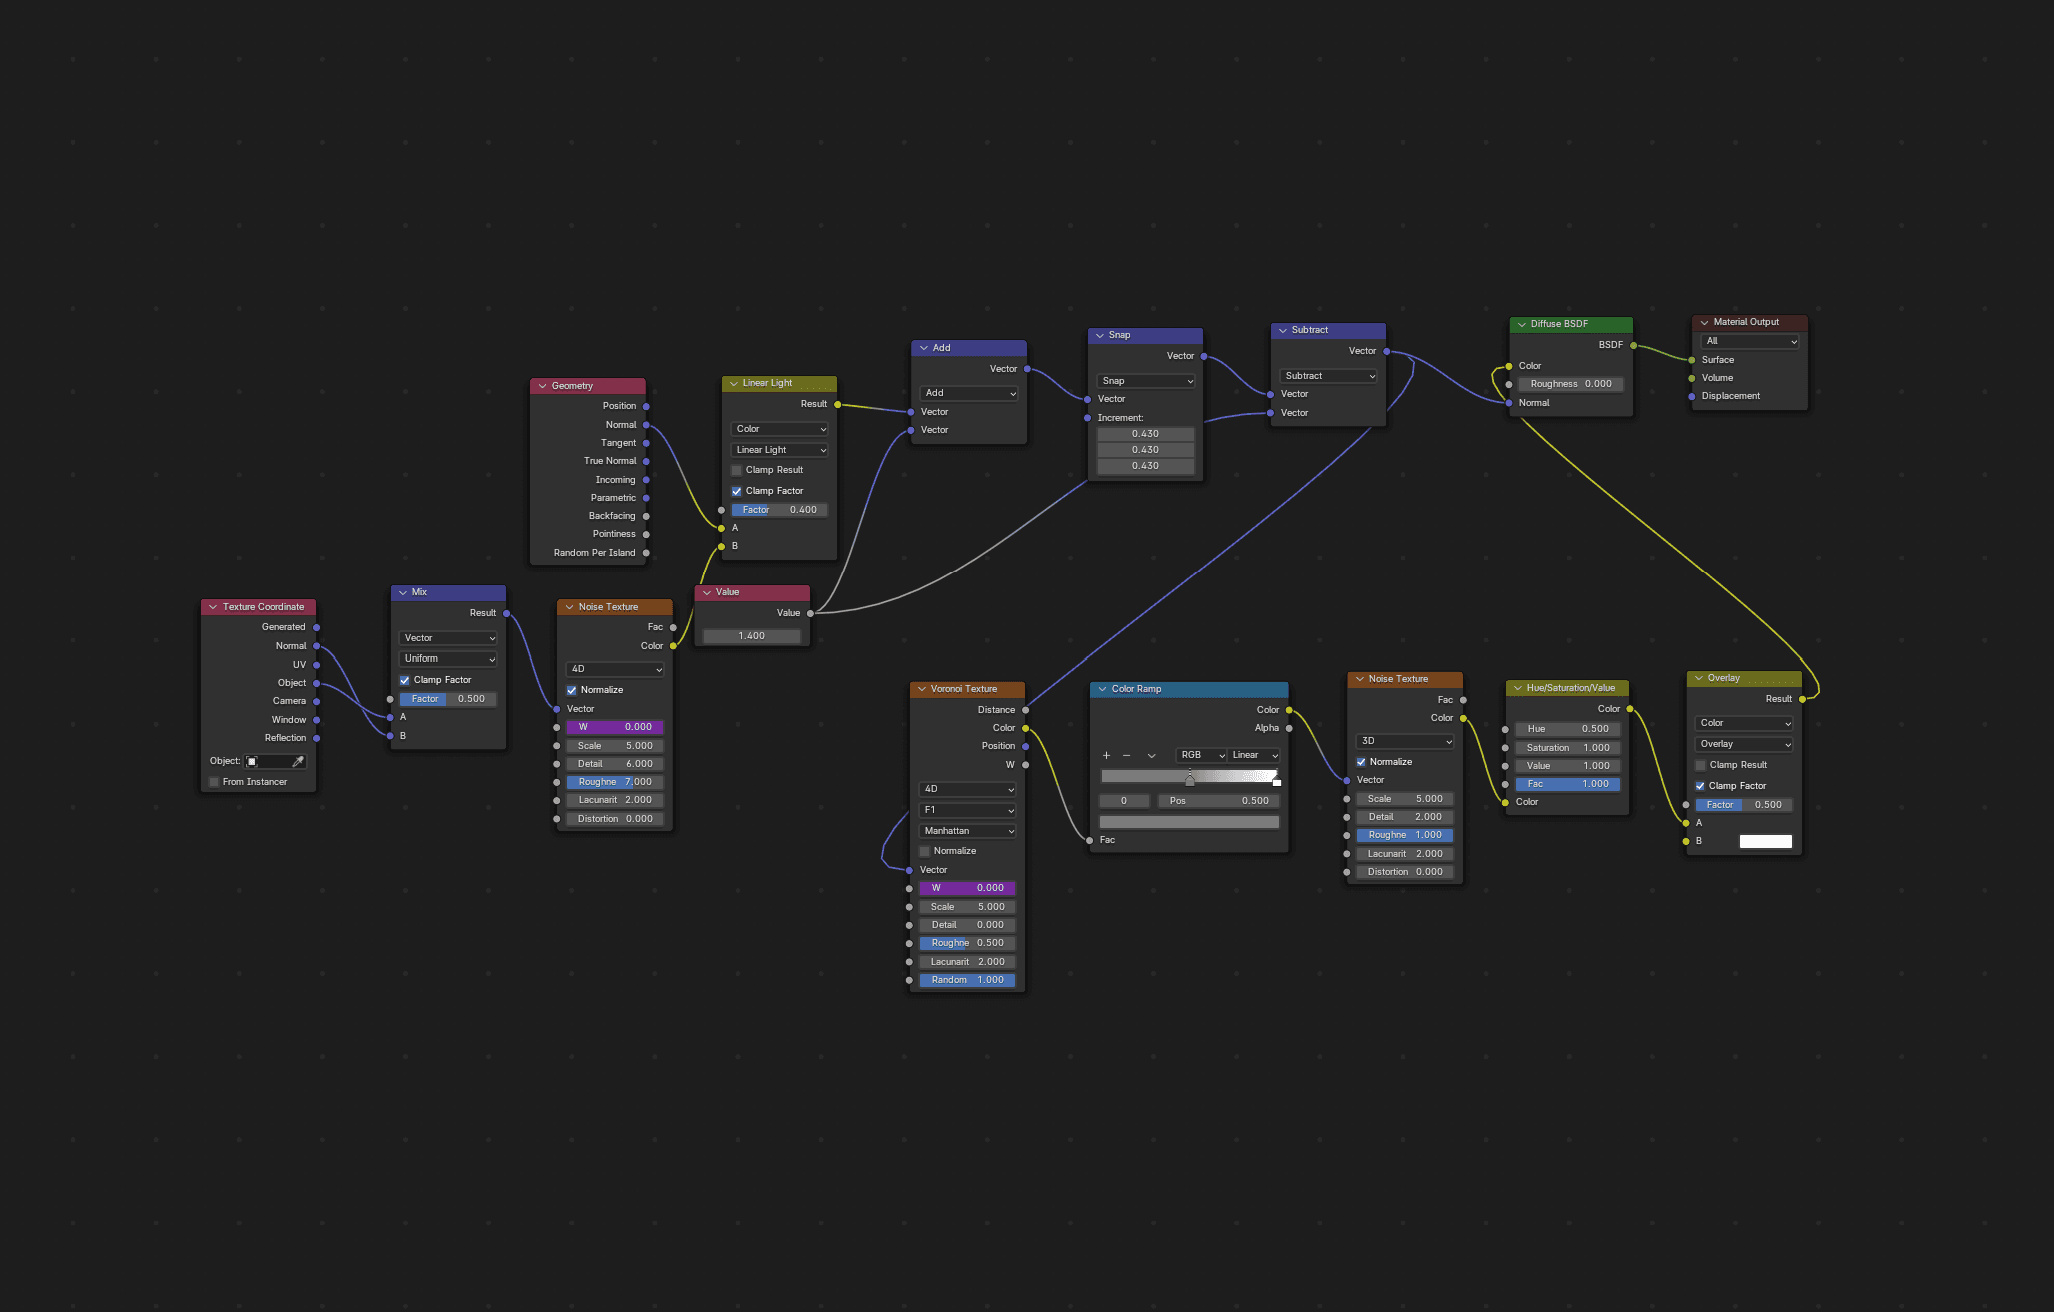This screenshot has height=1312, width=2054.
Task: Open the Overlay blend mode dropdown
Action: (x=1744, y=744)
